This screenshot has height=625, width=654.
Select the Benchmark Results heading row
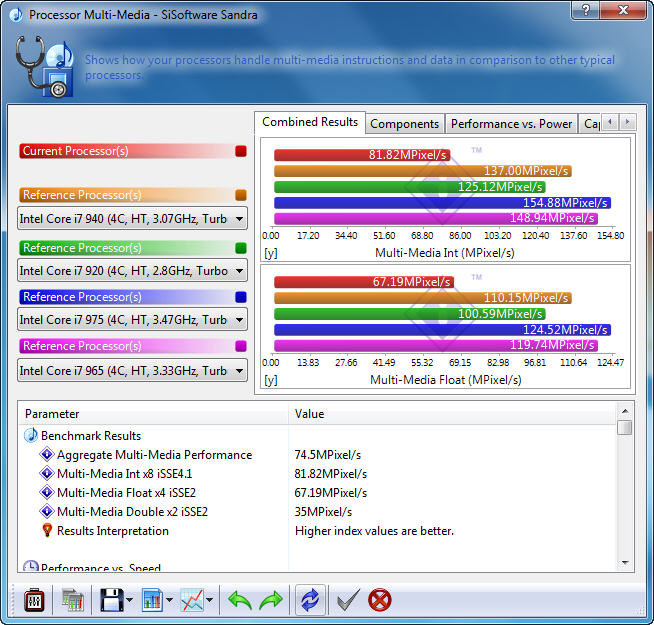[x=318, y=436]
